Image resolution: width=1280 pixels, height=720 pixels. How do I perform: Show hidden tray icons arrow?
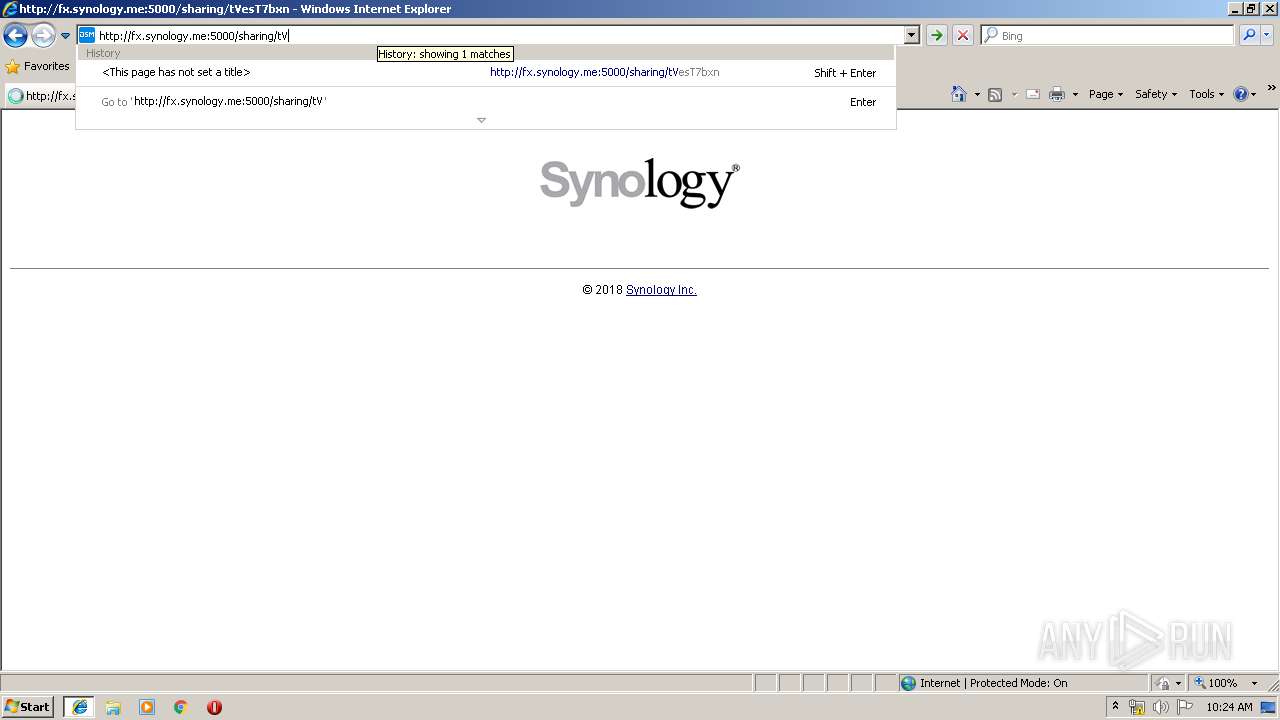(1116, 707)
